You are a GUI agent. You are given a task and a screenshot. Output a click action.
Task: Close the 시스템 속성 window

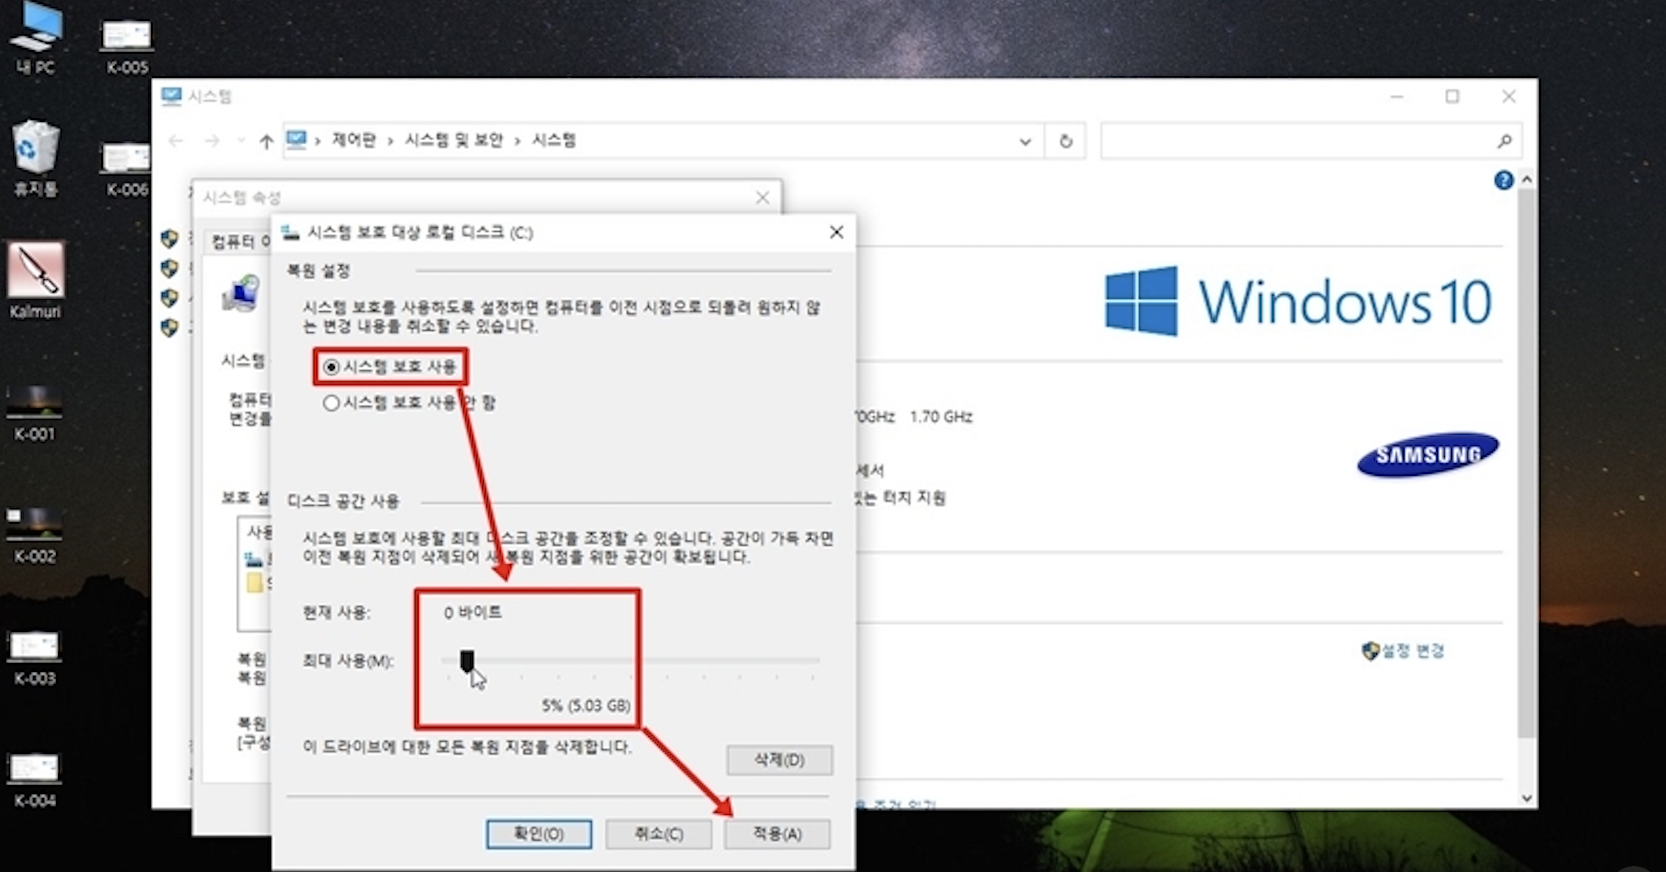763,198
